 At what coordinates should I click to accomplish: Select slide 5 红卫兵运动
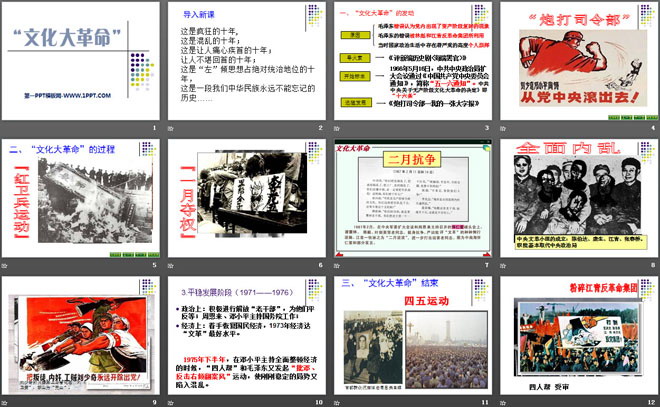point(80,198)
